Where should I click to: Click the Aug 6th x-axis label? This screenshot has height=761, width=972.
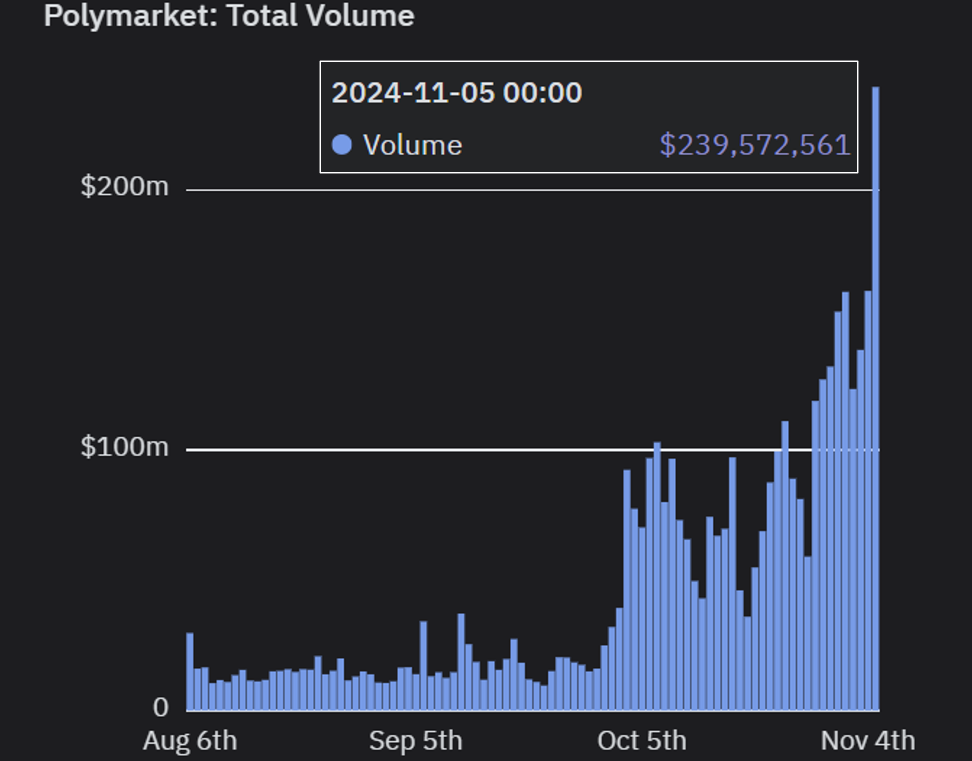[x=190, y=741]
